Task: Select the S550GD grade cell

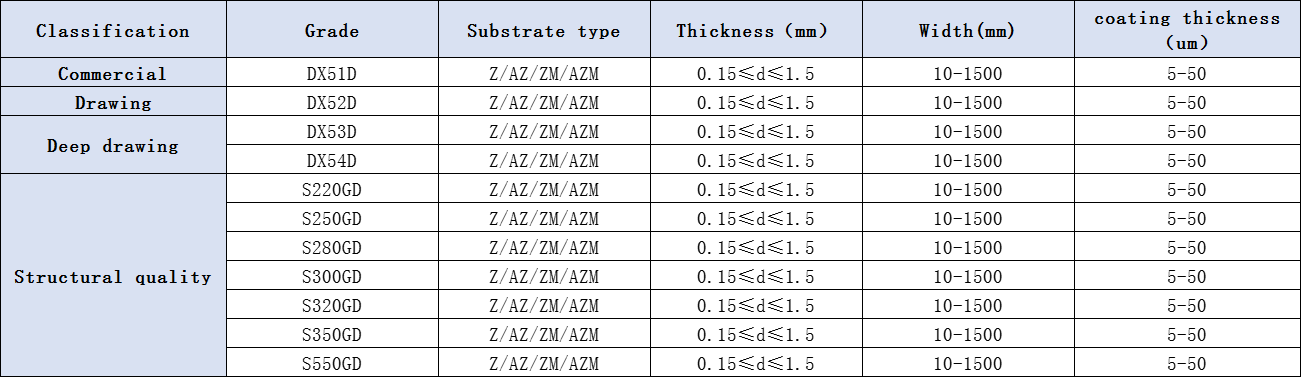Action: [332, 363]
